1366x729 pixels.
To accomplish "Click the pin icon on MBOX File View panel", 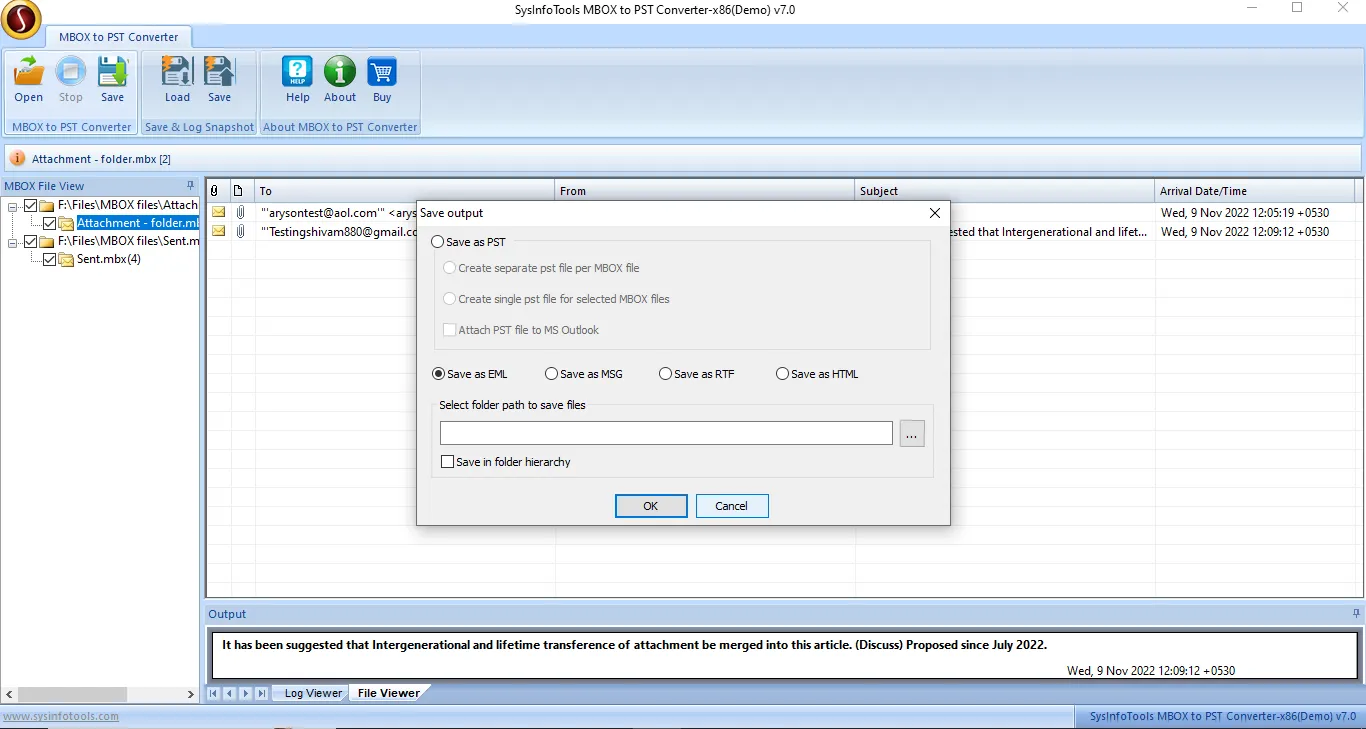I will (x=191, y=186).
